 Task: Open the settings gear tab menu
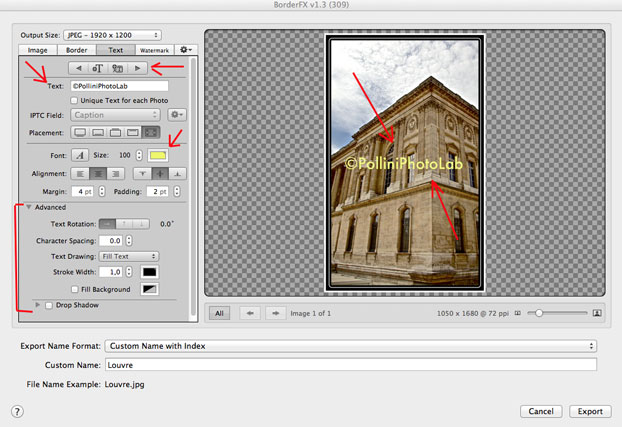[186, 50]
